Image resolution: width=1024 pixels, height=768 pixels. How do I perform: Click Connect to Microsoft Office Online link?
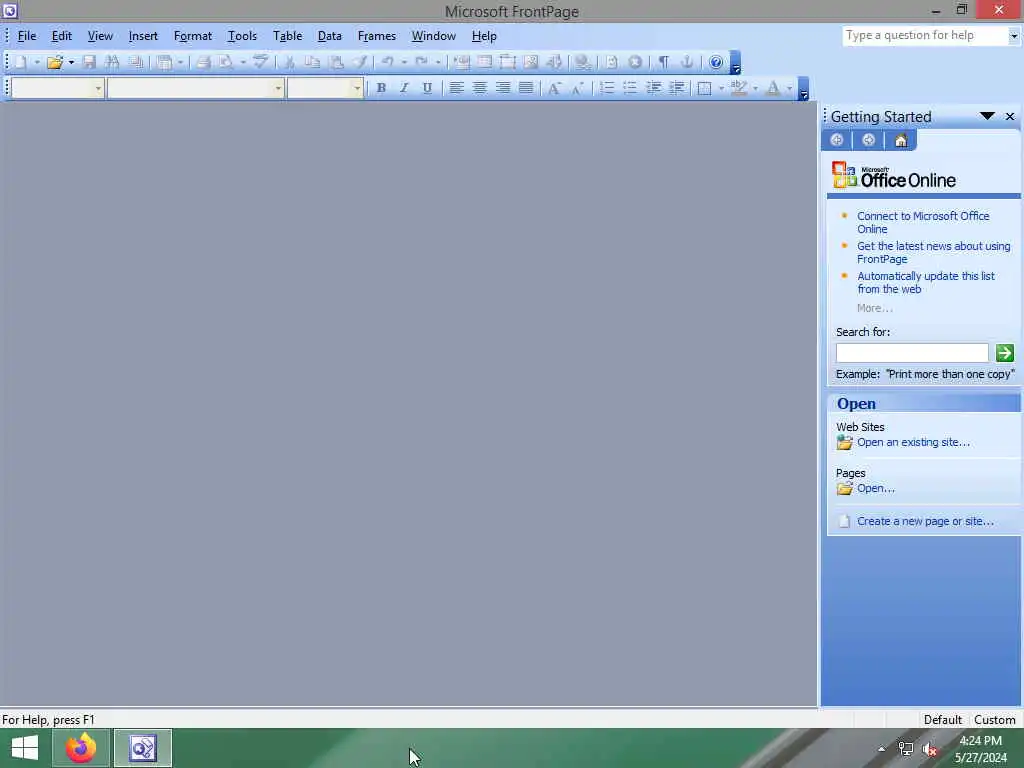point(923,223)
